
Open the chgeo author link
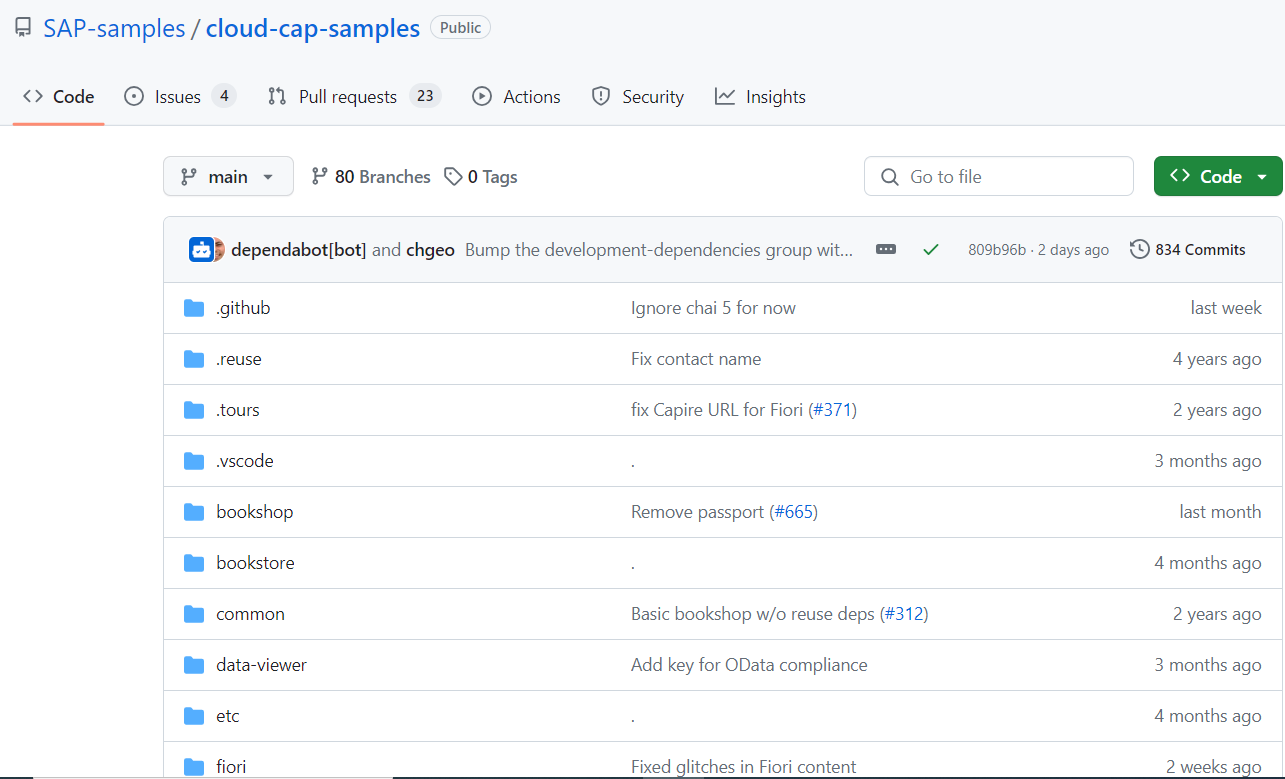pyautogui.click(x=431, y=250)
